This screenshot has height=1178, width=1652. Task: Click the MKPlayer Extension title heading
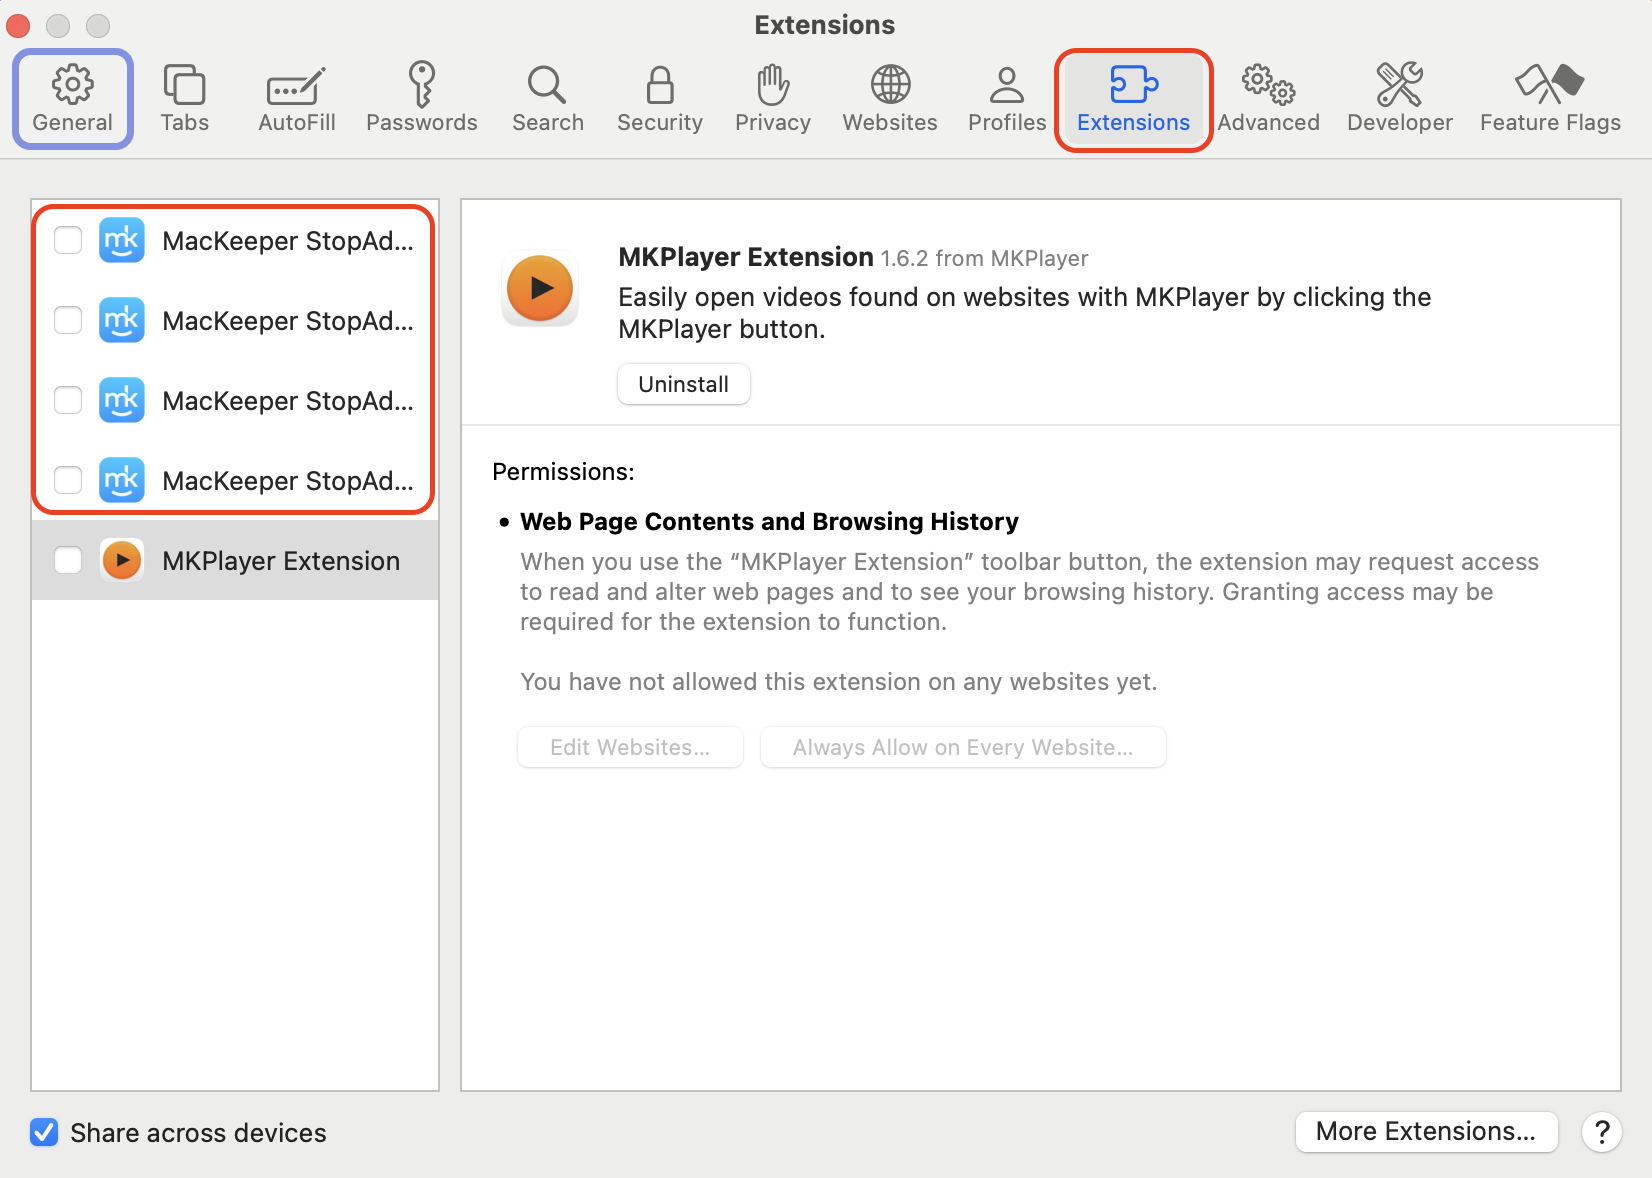tap(746, 257)
